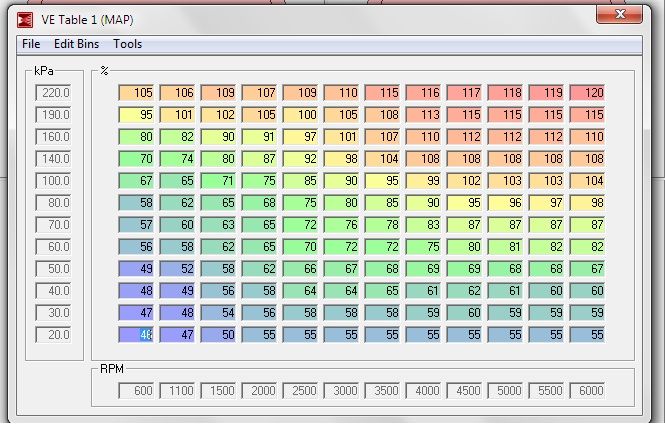The width and height of the screenshot is (665, 424).
Task: Click the 6000 RPM bin field
Action: point(587,390)
